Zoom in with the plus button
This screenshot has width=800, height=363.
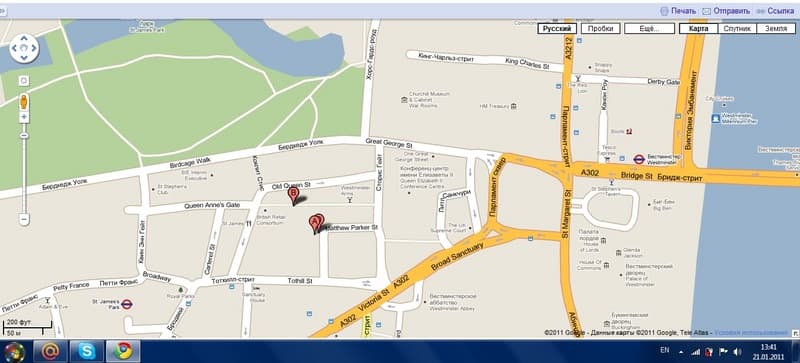point(24,117)
